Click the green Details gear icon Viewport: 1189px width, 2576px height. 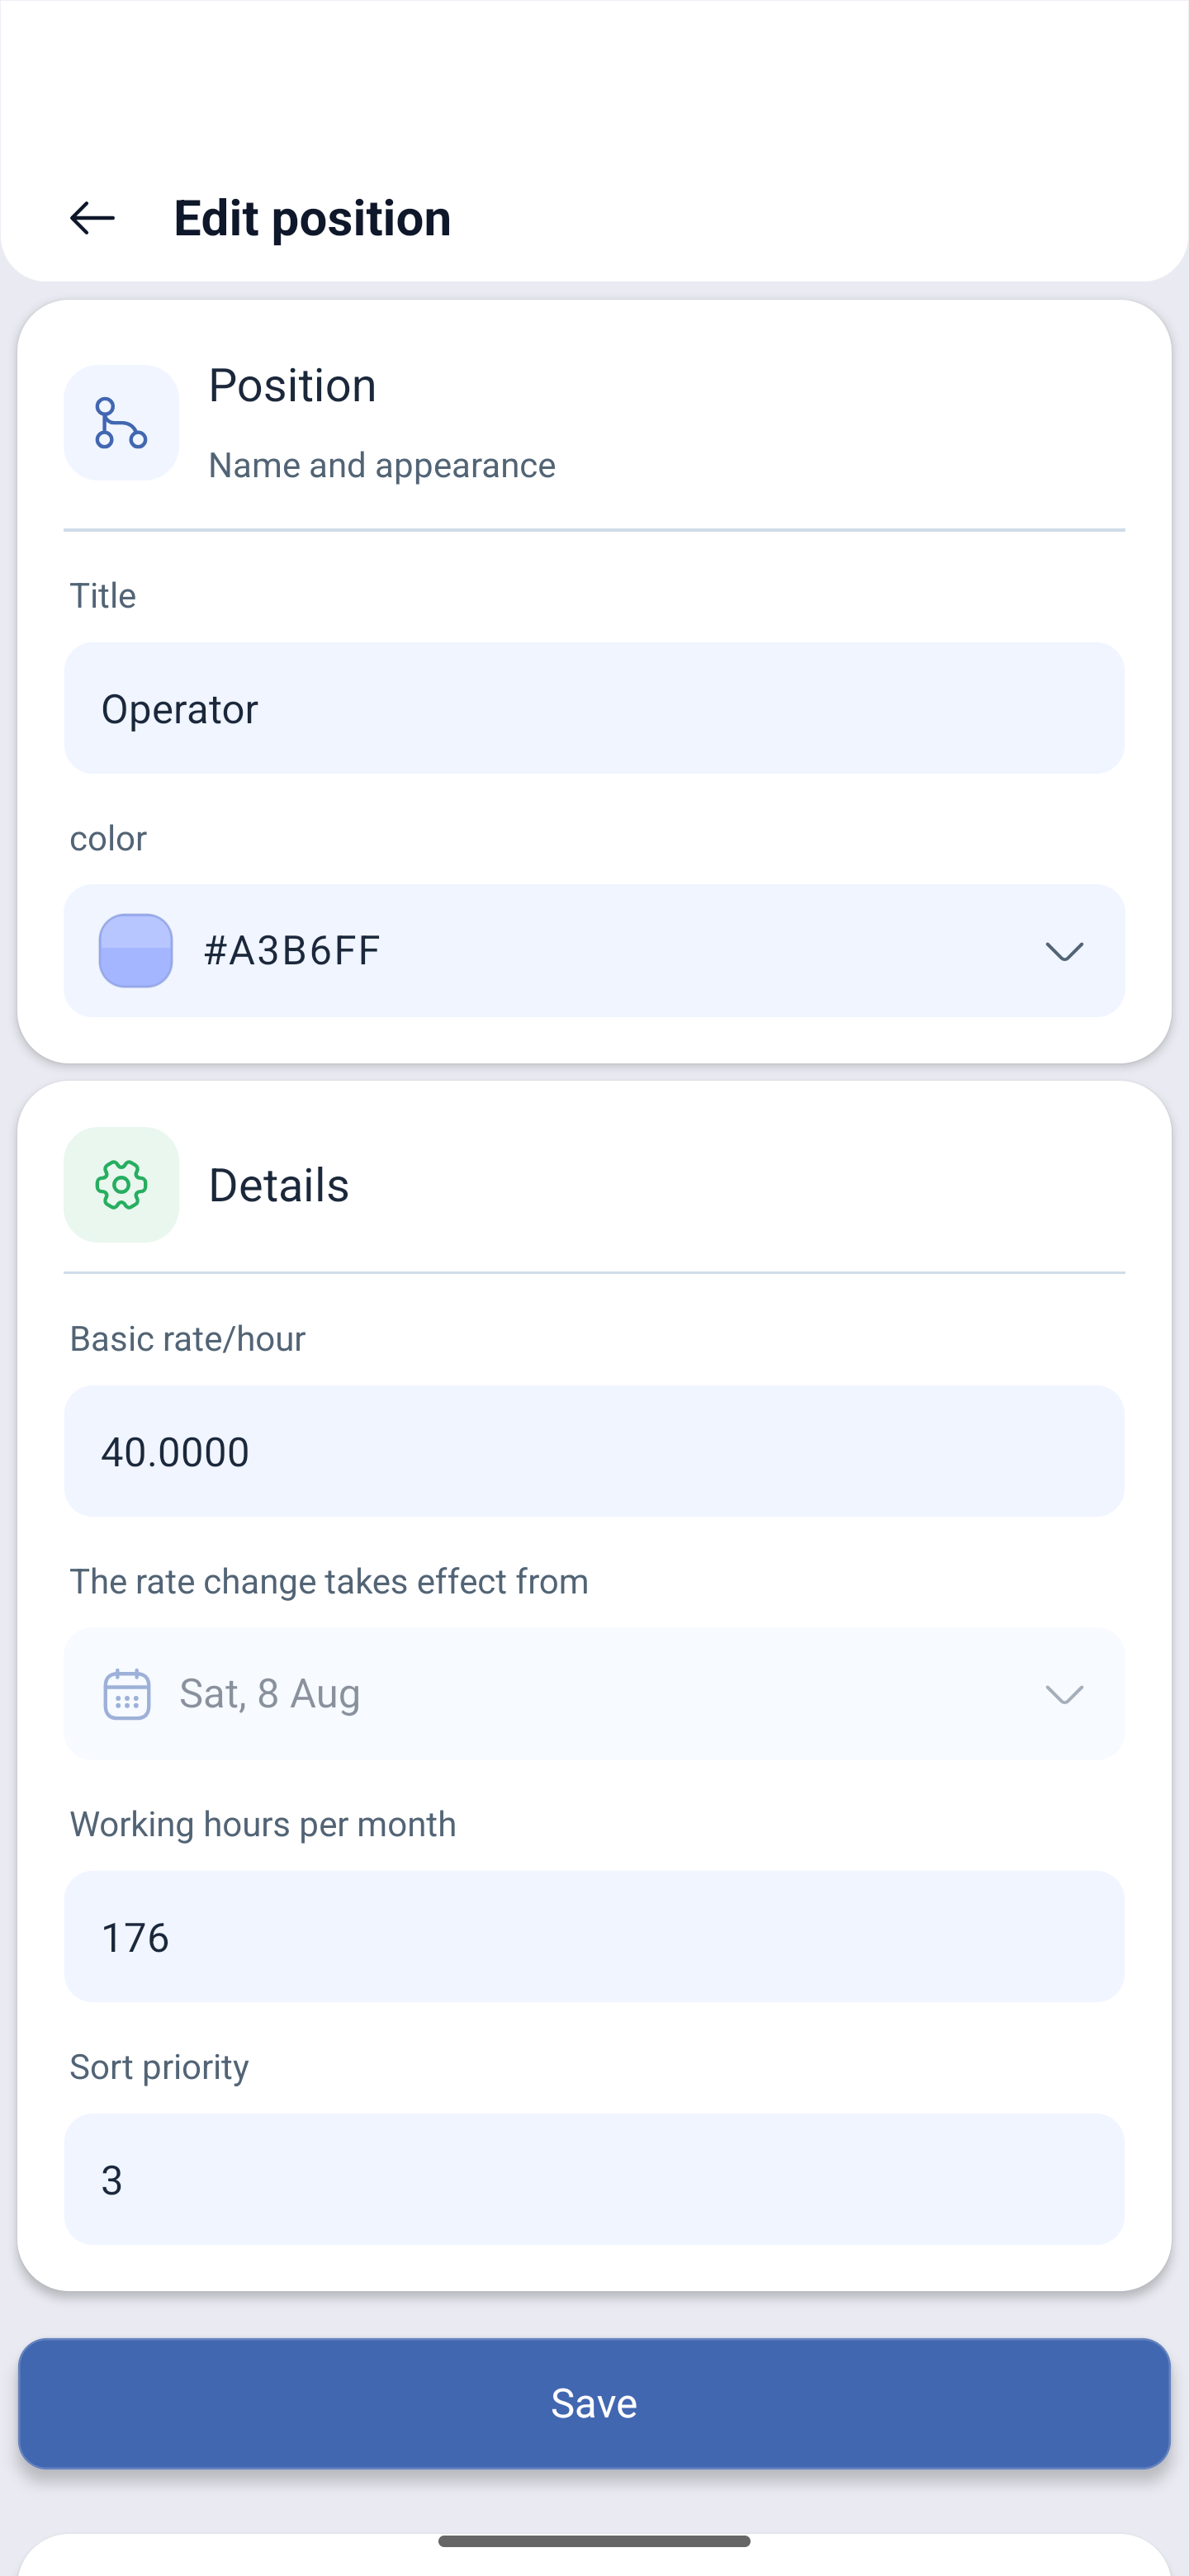pos(121,1185)
